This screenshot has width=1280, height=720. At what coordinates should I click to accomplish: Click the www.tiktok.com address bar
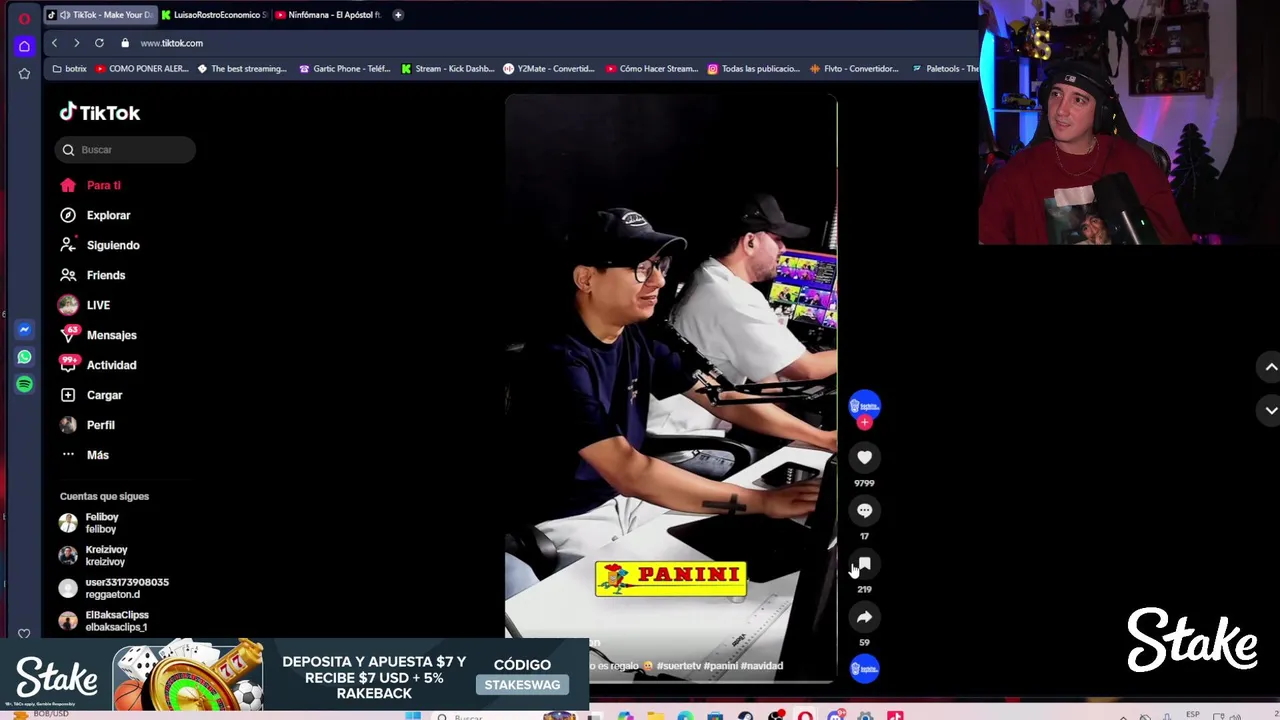tap(171, 43)
